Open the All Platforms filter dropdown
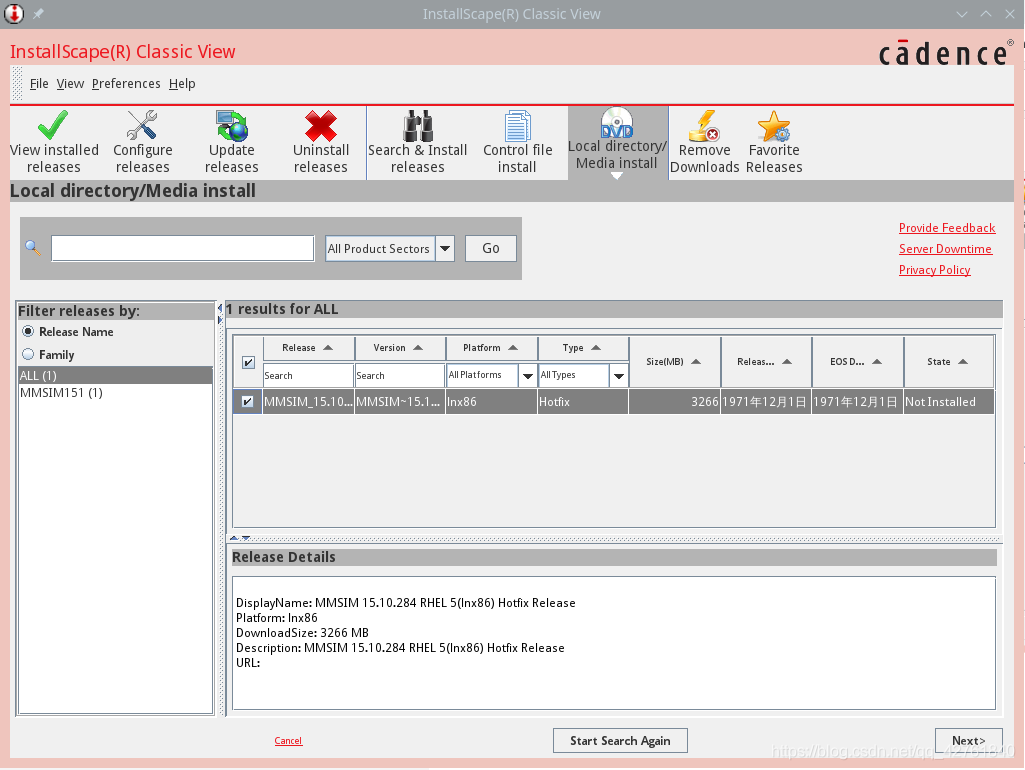 click(528, 375)
